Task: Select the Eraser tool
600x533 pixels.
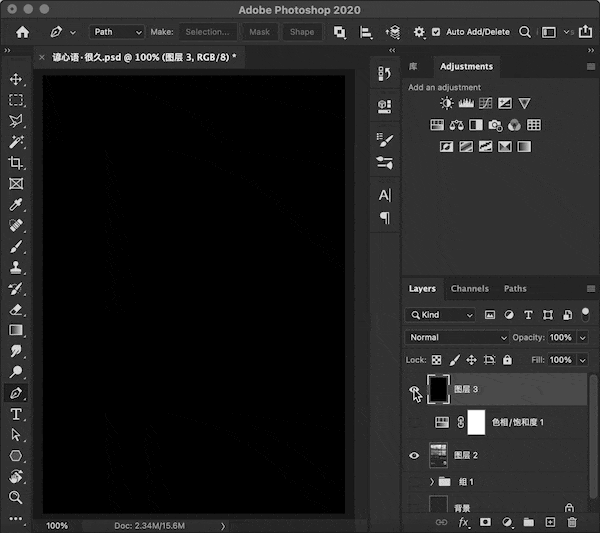Action: (x=16, y=309)
